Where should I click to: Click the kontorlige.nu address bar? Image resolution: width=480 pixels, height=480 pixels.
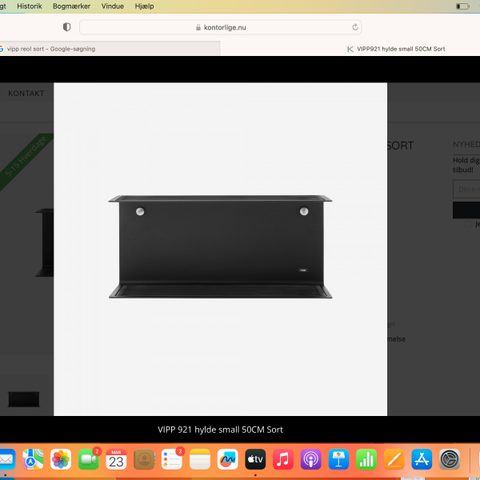click(221, 27)
